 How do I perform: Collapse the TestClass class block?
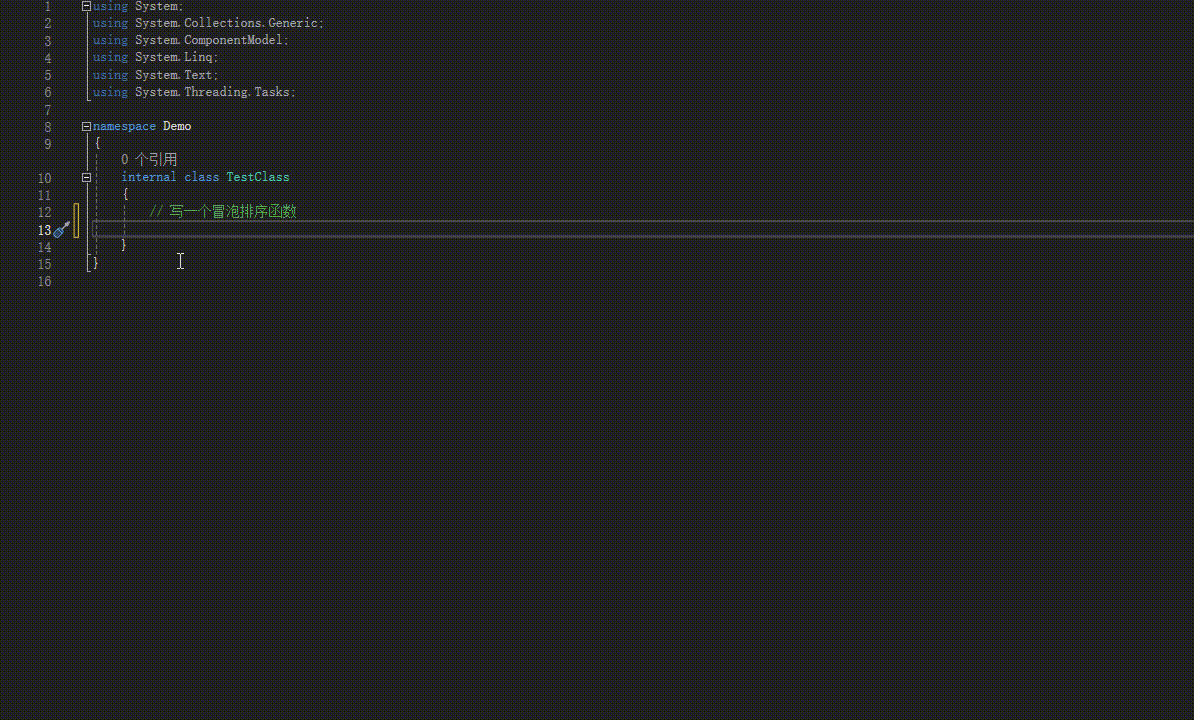pos(86,177)
